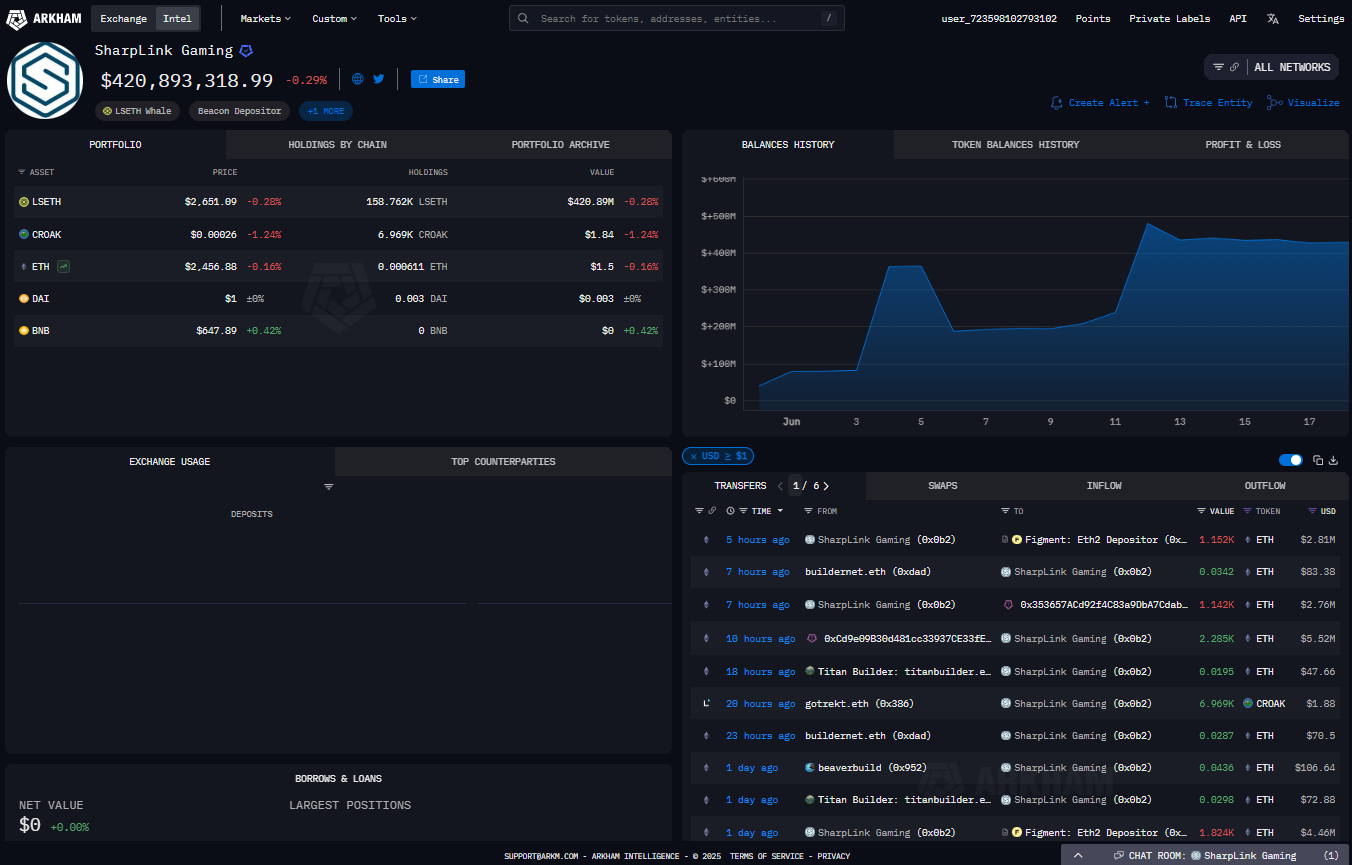Click the Value column filter icon
1352x865 pixels.
click(1201, 511)
